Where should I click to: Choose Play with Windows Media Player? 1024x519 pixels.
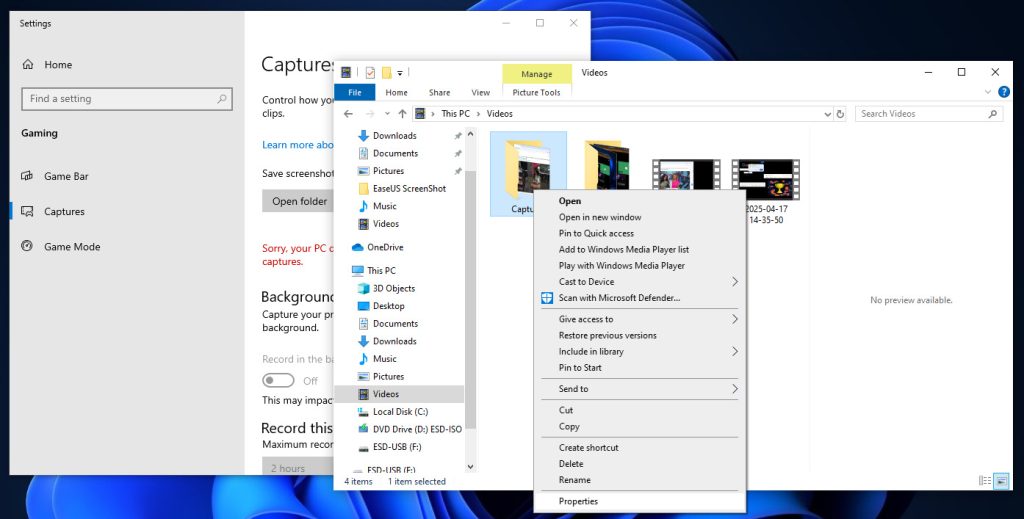pos(640,266)
